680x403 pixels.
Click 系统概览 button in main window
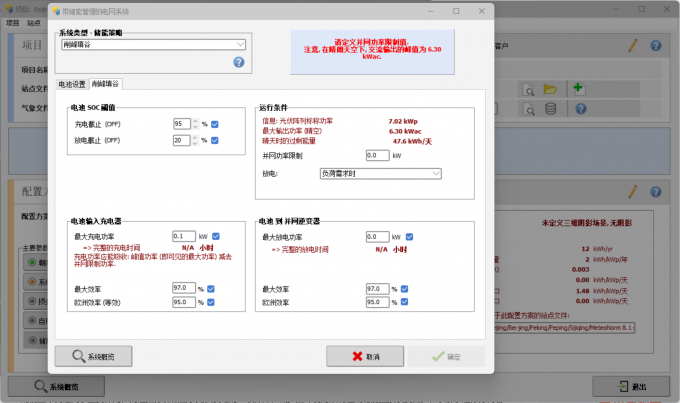point(56,387)
